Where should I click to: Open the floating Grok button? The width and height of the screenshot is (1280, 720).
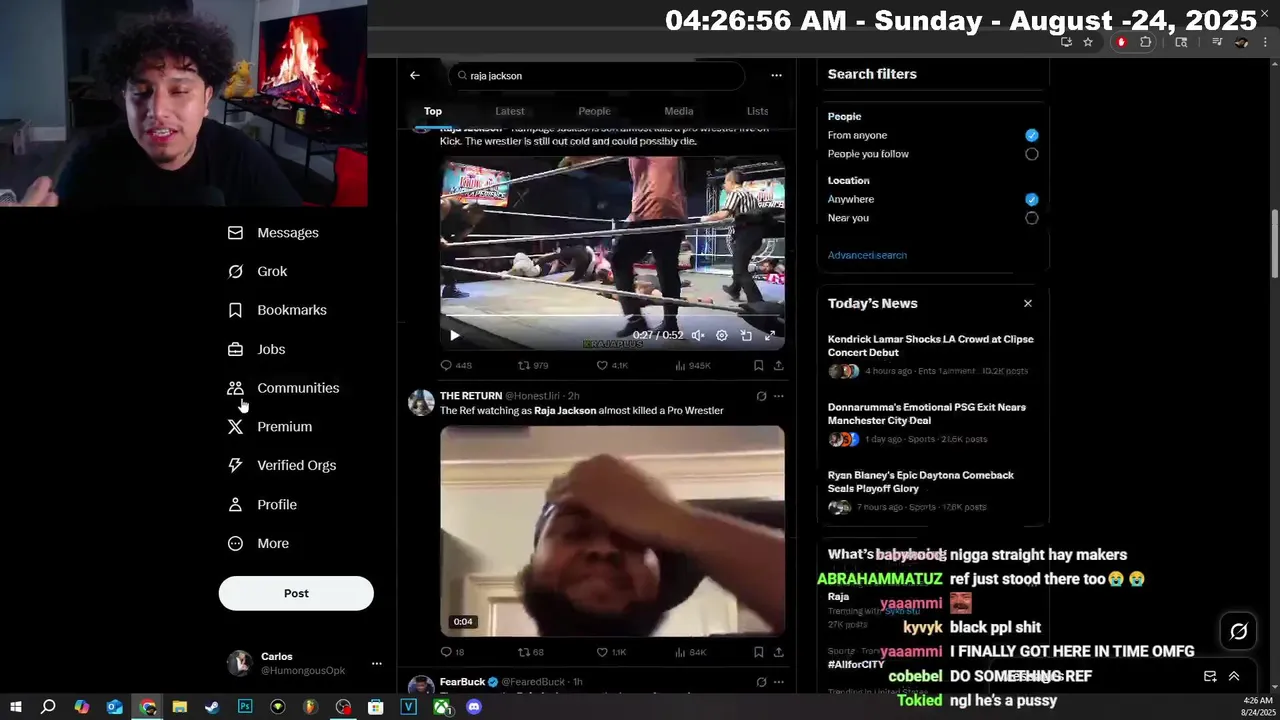[x=1238, y=631]
